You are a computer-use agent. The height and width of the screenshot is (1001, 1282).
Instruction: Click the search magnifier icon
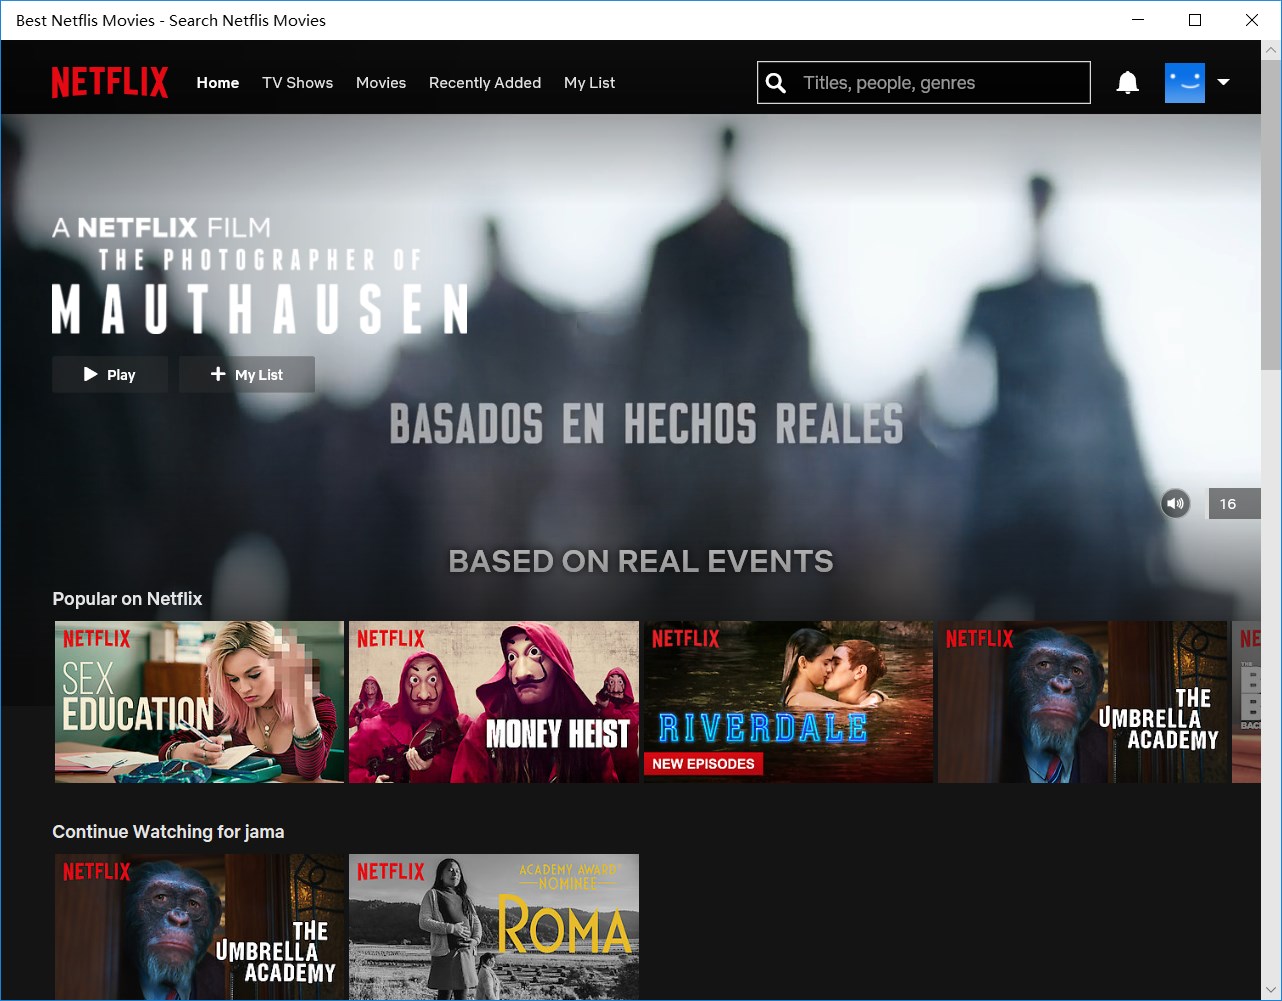[x=776, y=83]
